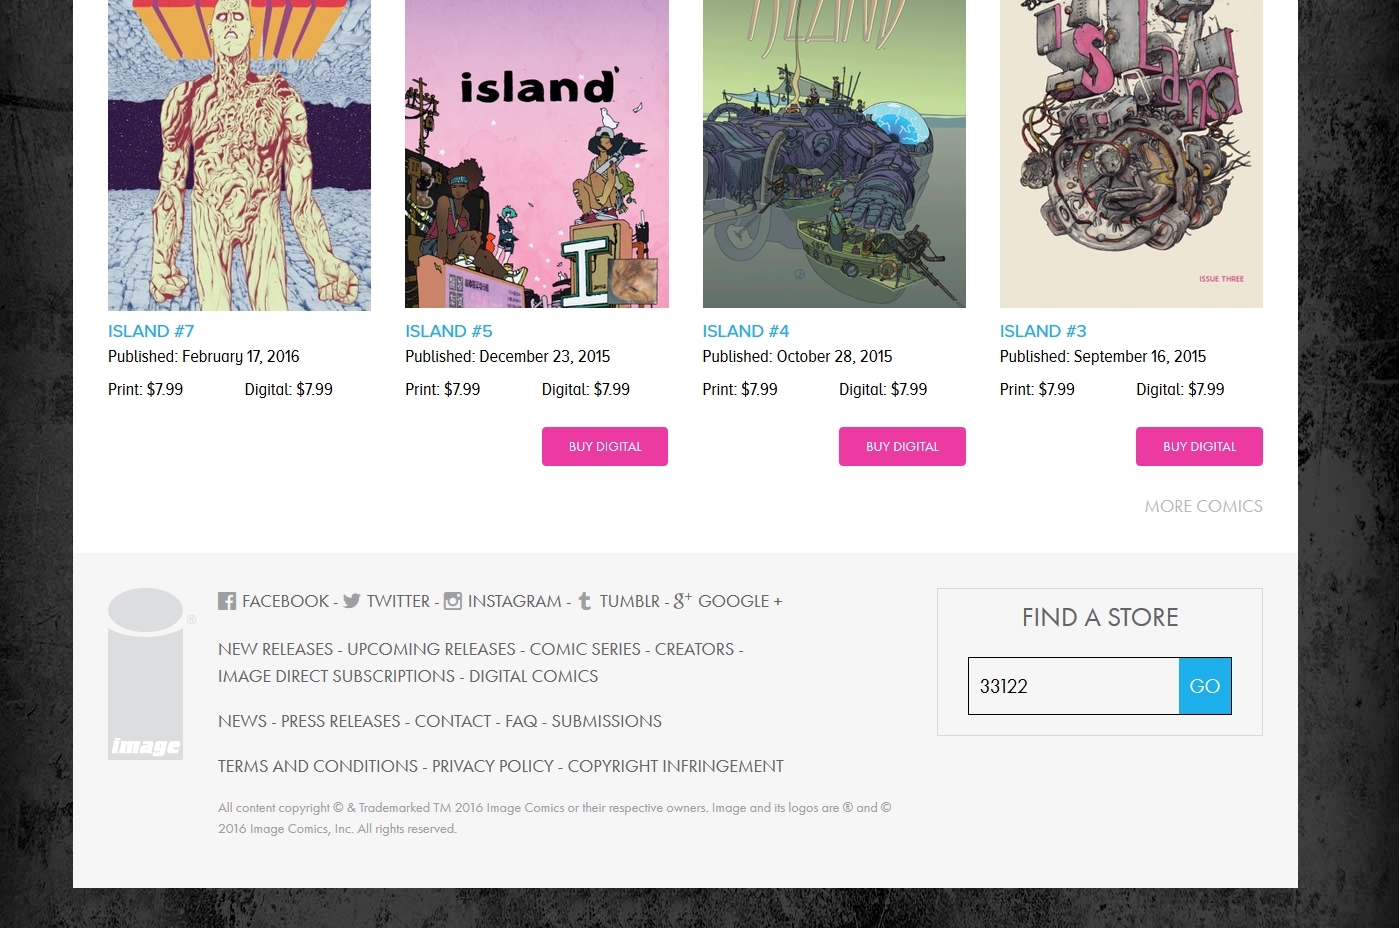Buy digital copy of Island #3
1399x928 pixels.
(x=1199, y=447)
